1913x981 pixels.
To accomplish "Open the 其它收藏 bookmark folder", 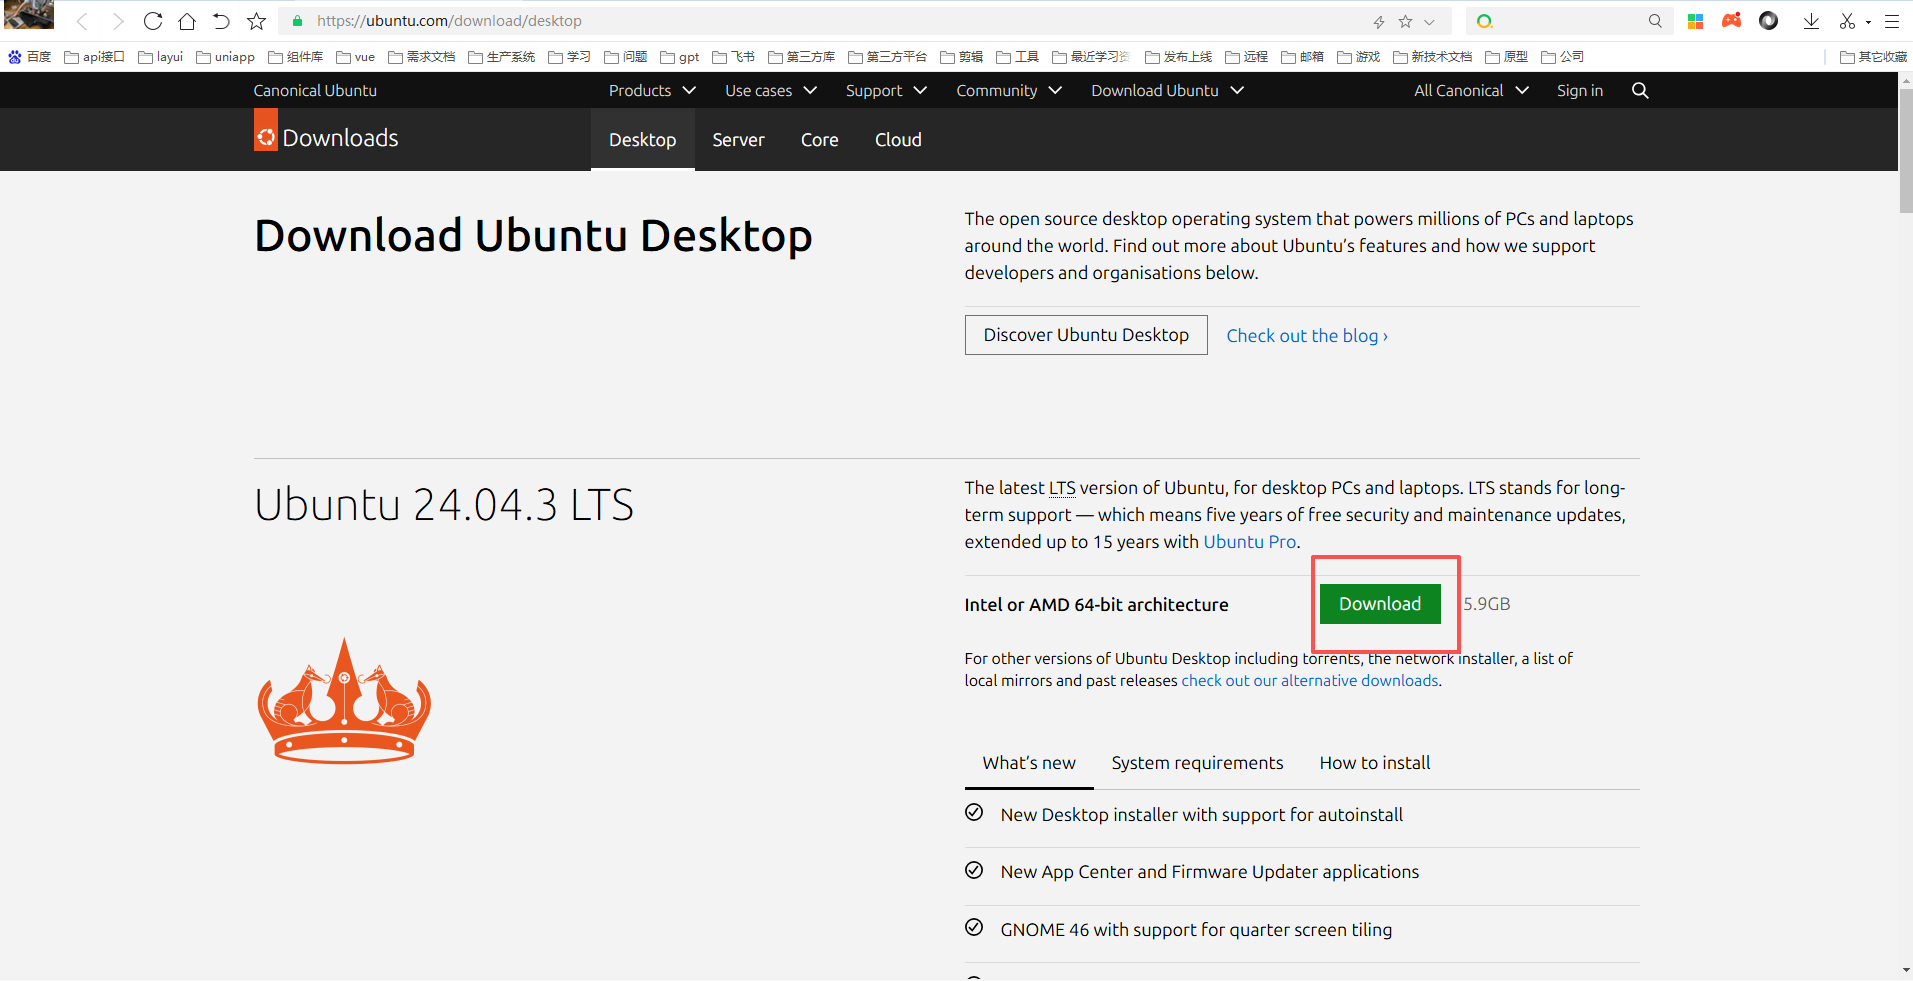I will coord(1873,57).
